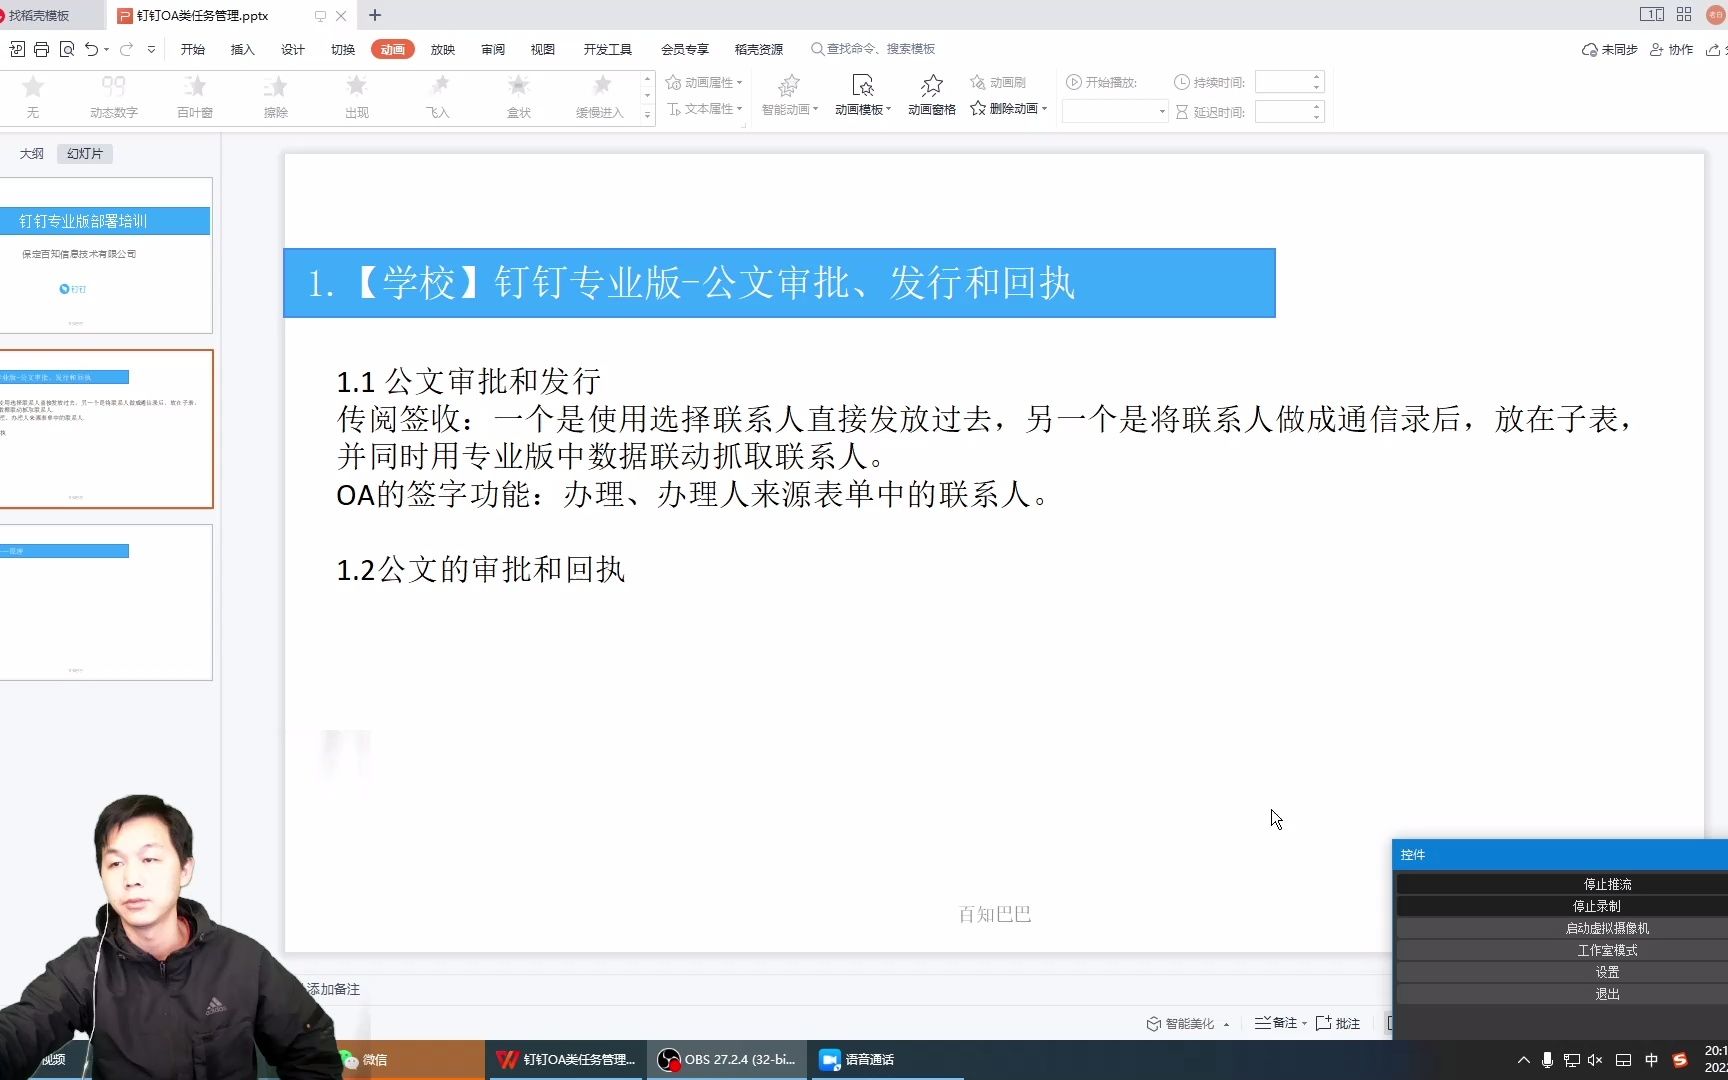This screenshot has height=1080, width=1728.
Task: Select the 动态数字 animation effect
Action: (114, 97)
